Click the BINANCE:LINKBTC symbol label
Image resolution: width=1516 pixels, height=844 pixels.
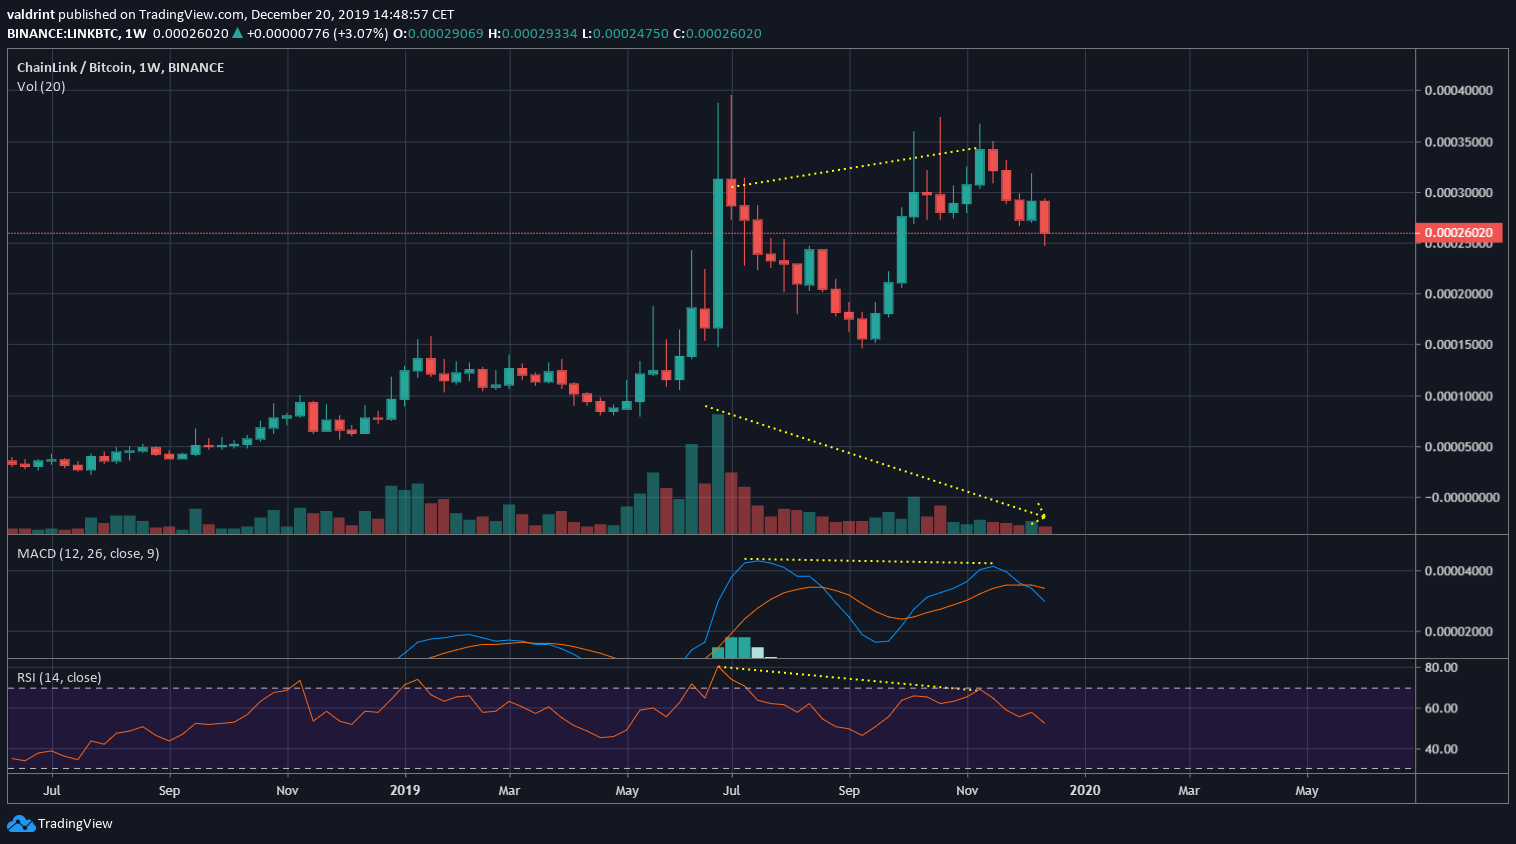(61, 33)
